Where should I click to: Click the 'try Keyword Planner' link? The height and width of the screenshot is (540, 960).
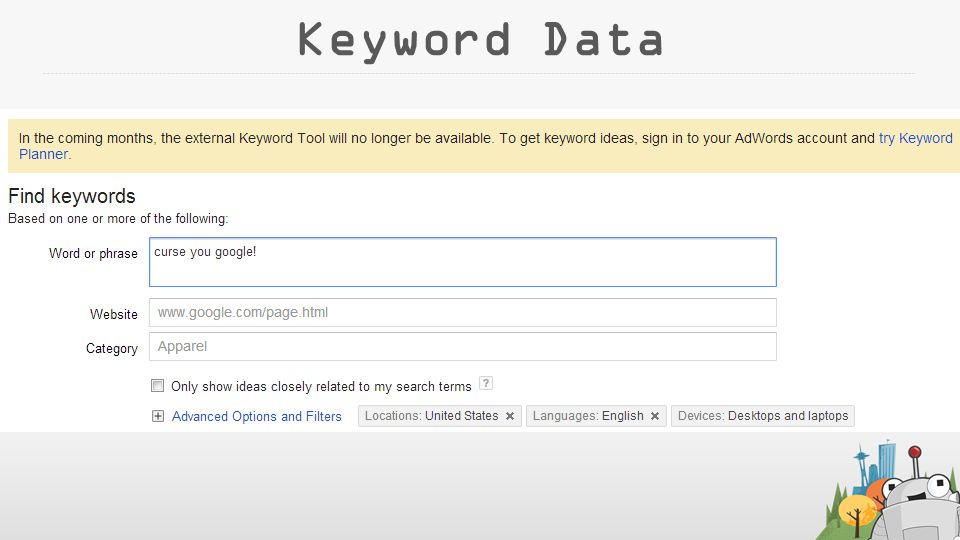coord(915,138)
